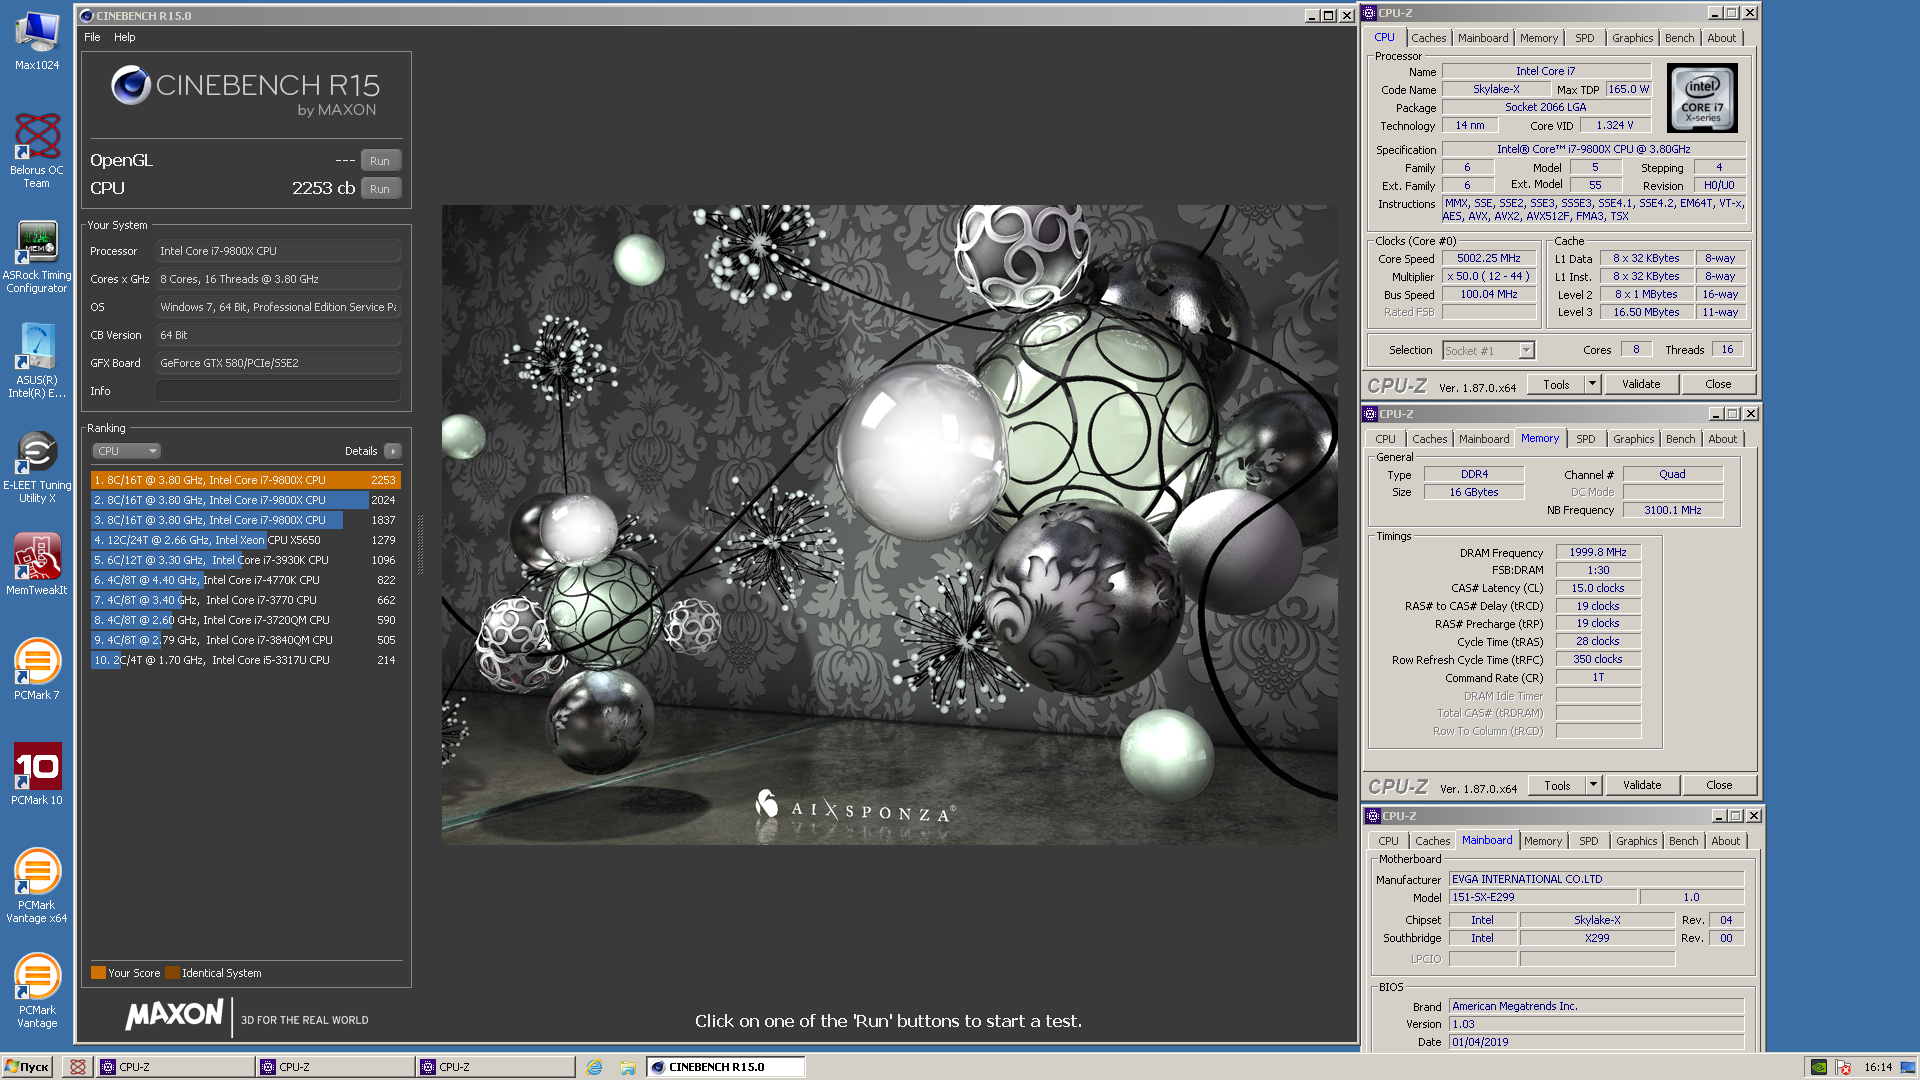Open Graphics tab in Memory CPU-Z window
The width and height of the screenshot is (1920, 1080).
coord(1633,439)
